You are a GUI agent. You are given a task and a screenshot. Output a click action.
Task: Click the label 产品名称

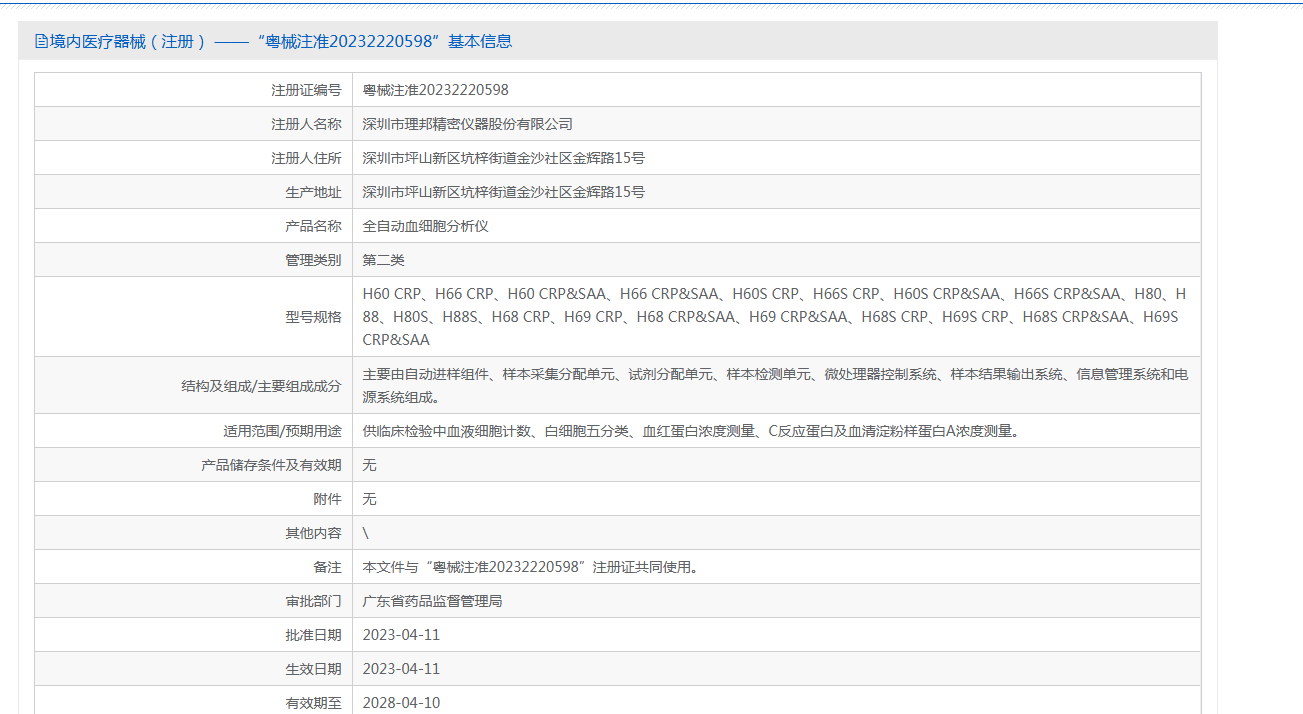tap(313, 226)
